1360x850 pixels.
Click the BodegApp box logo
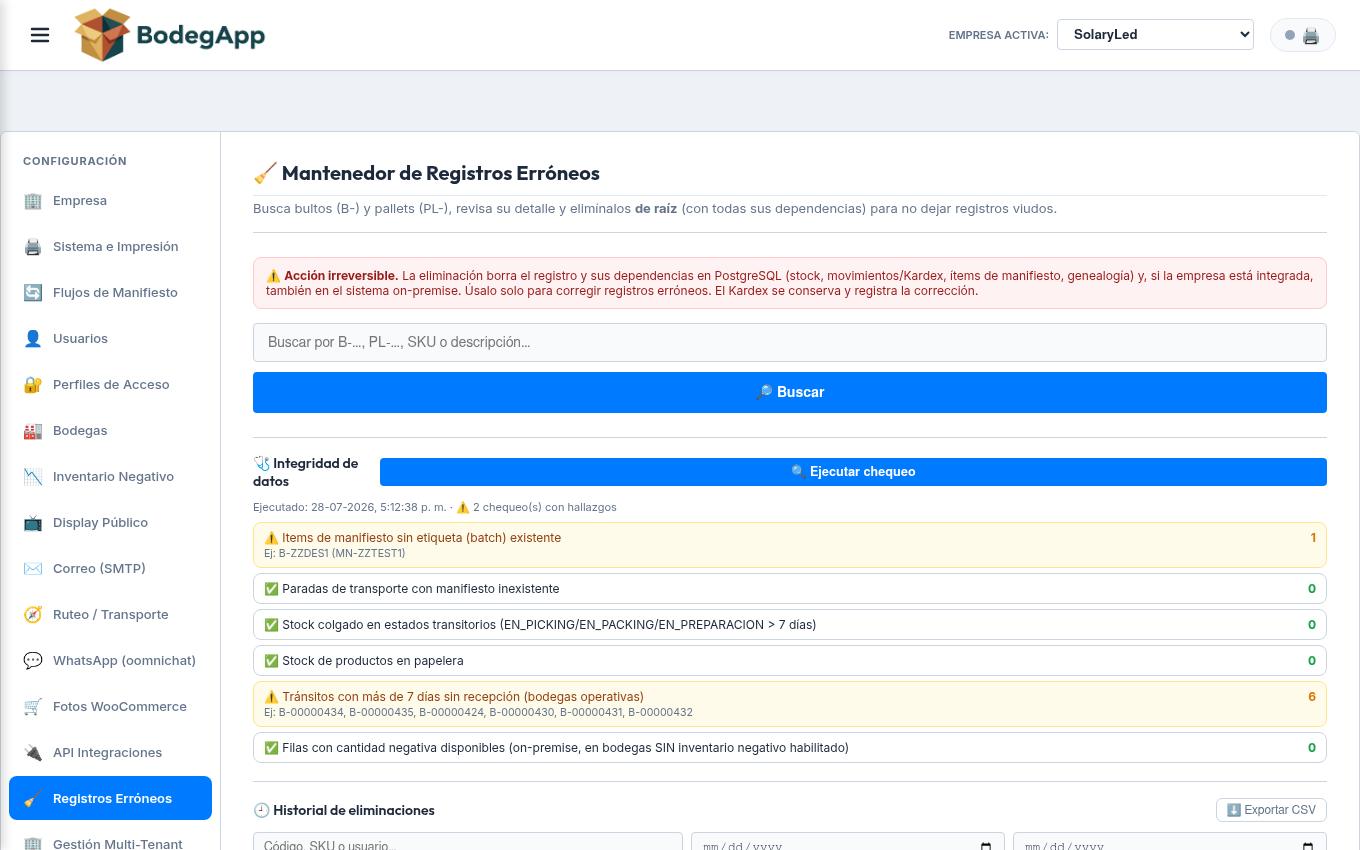(103, 35)
